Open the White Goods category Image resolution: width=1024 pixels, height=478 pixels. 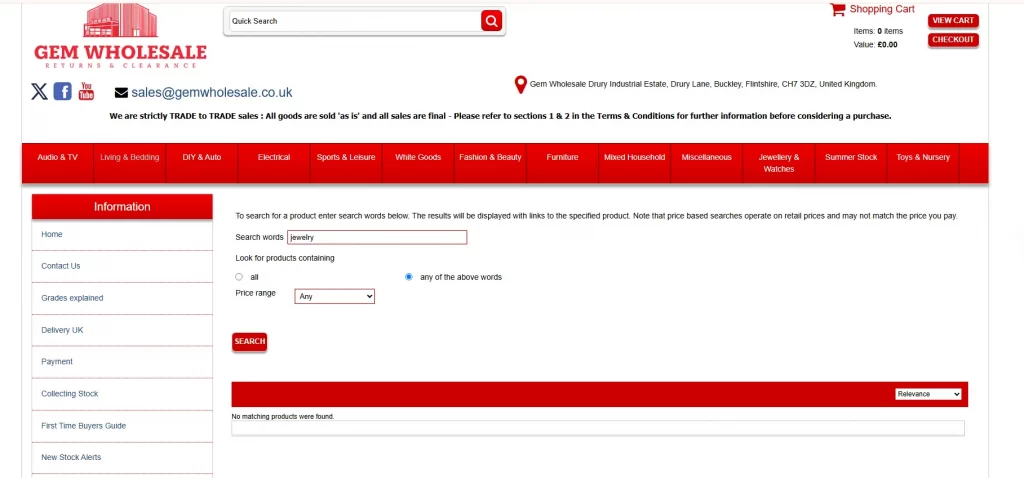tap(418, 157)
